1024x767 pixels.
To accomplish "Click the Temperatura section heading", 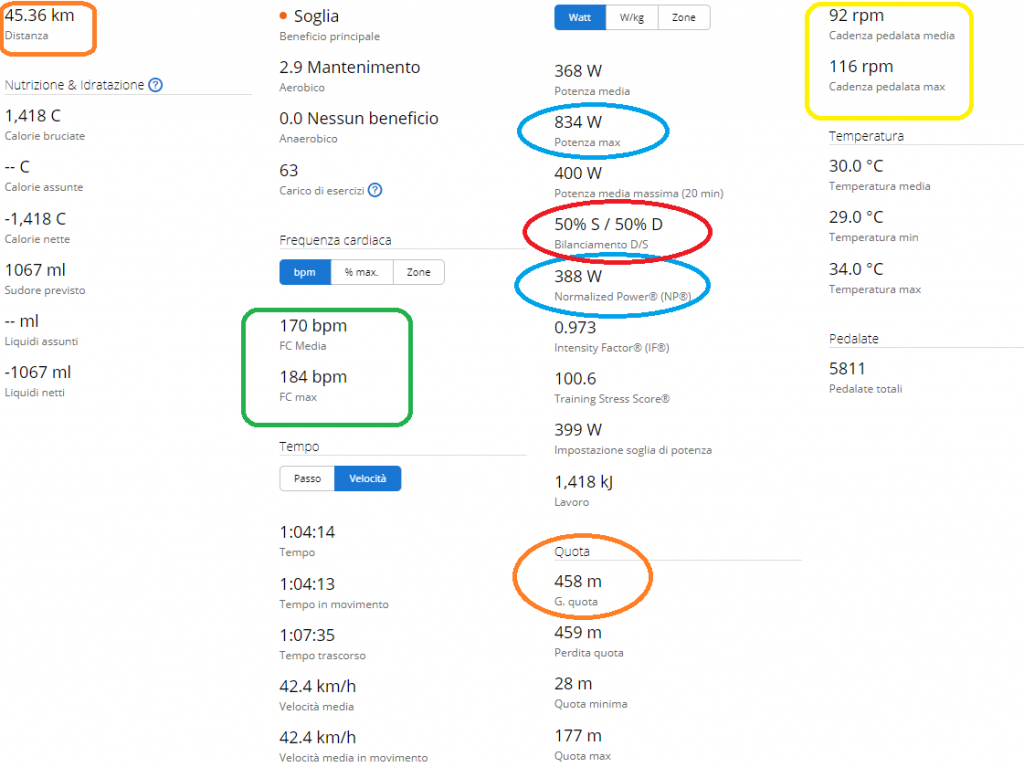I will tap(866, 136).
